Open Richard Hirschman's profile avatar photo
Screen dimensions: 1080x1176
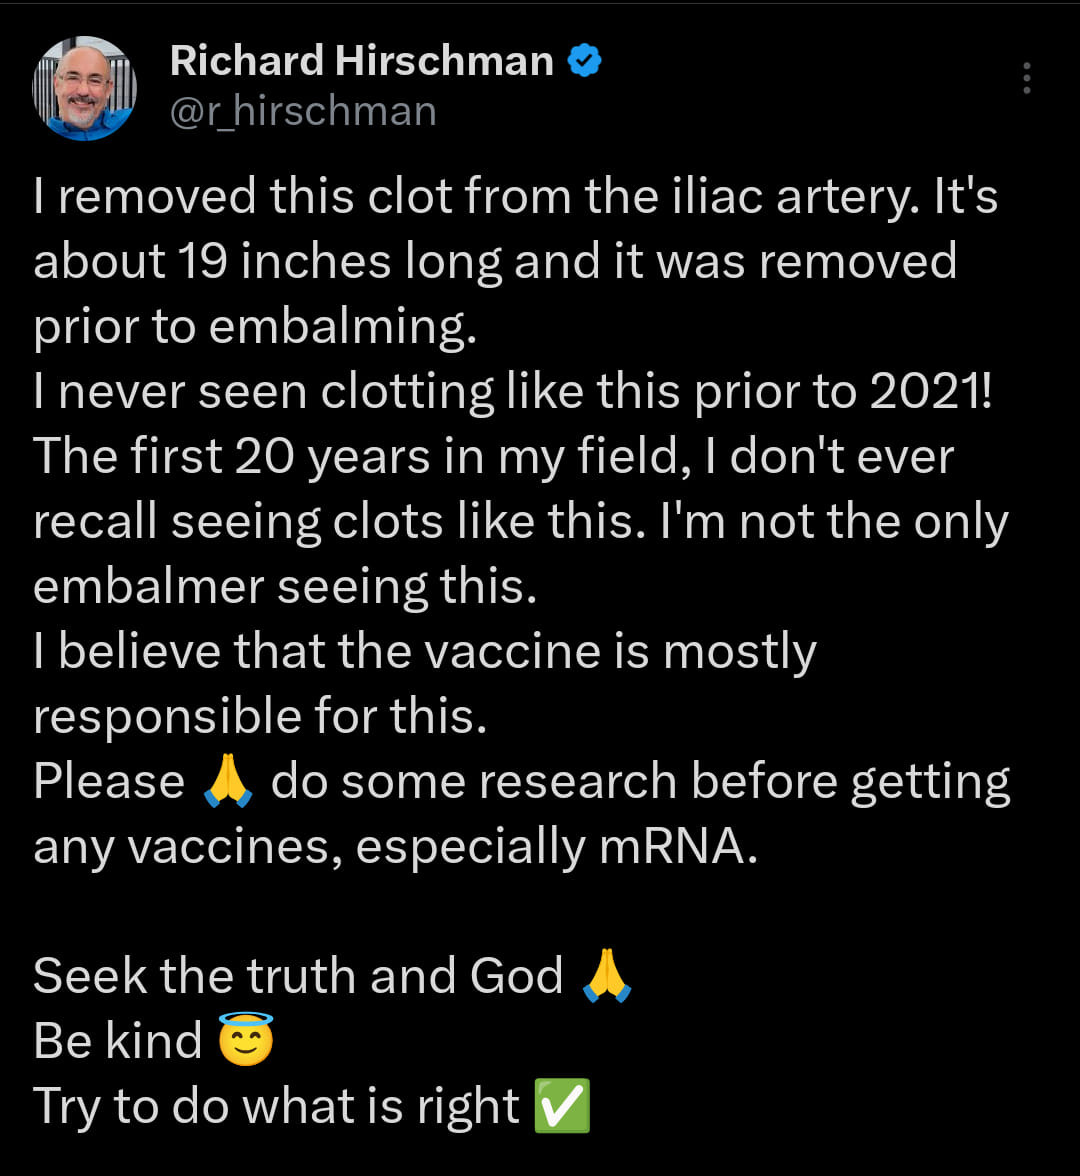point(84,88)
